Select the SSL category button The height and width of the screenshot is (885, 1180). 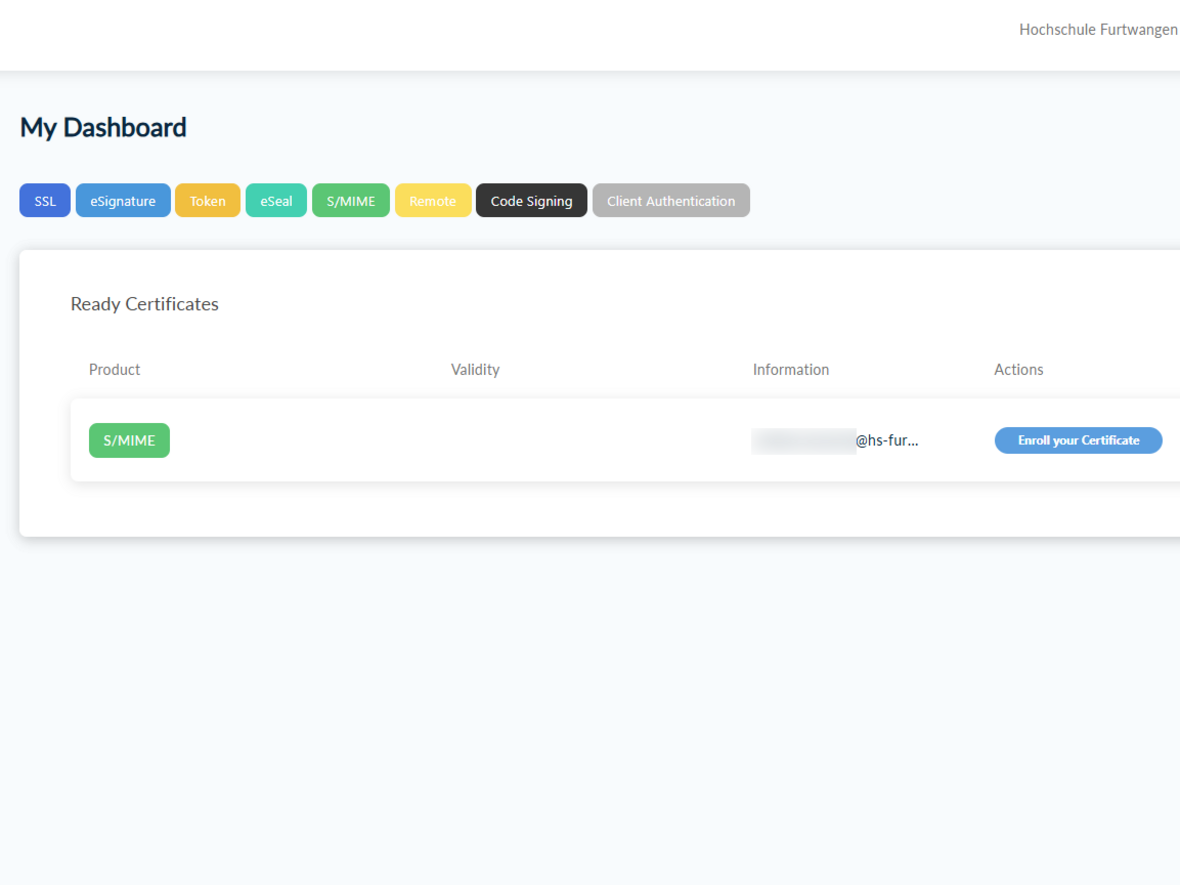coord(45,201)
